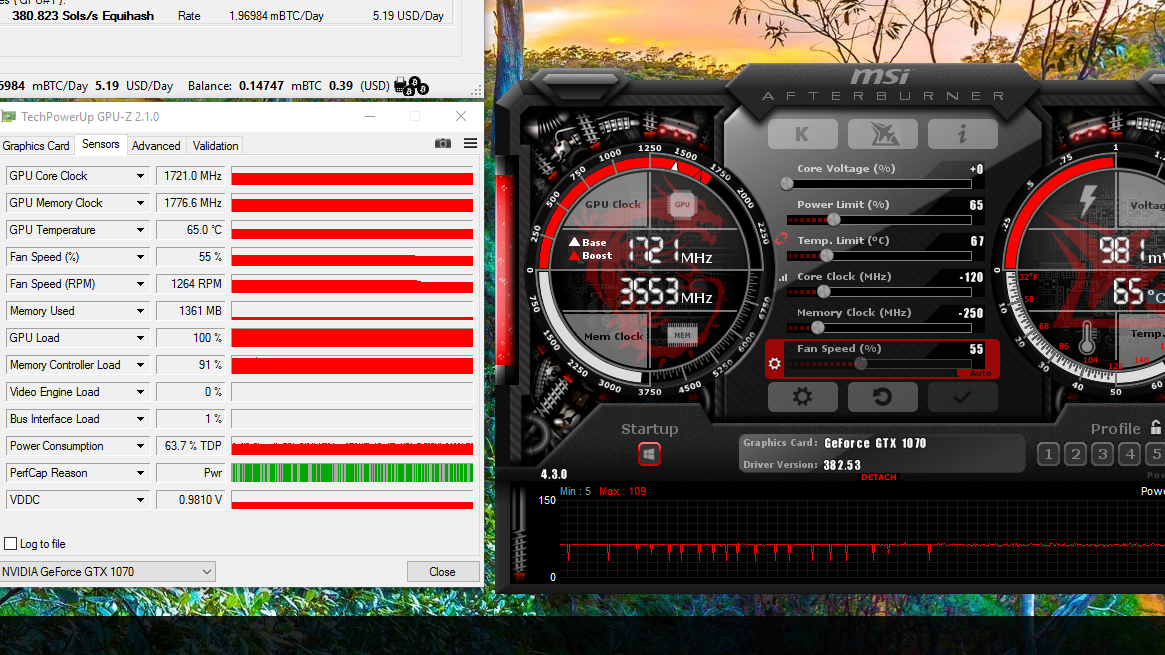Click the Core Voltage slider handle

click(787, 183)
